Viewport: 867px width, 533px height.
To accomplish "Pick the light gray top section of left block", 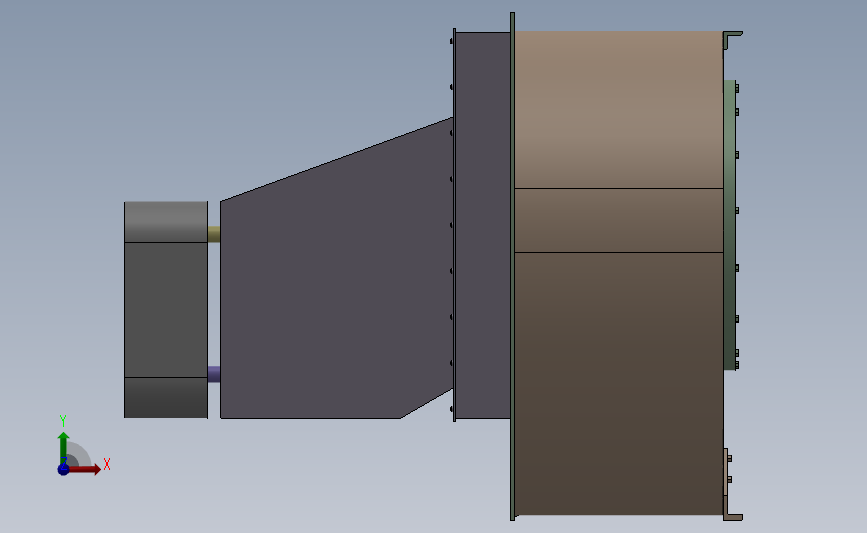I will 166,222.
